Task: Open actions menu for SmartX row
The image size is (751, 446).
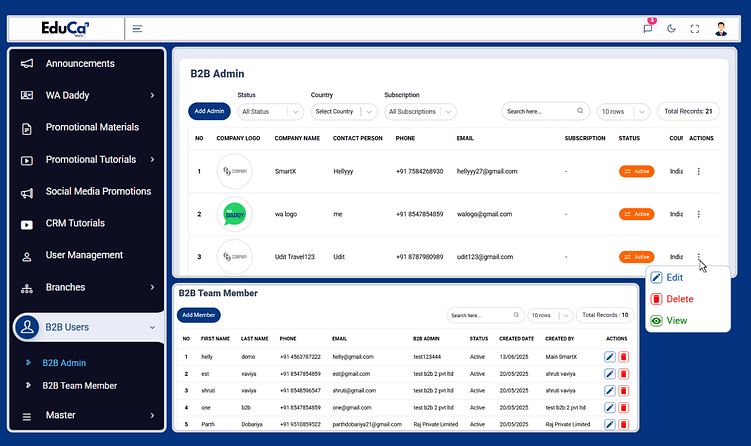Action: click(x=698, y=172)
